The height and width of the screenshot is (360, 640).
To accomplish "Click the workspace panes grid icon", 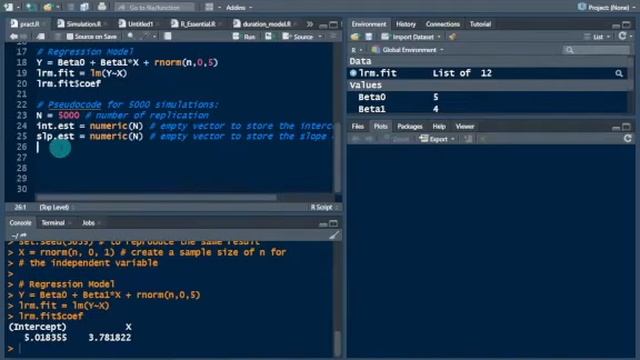I will coord(209,7).
